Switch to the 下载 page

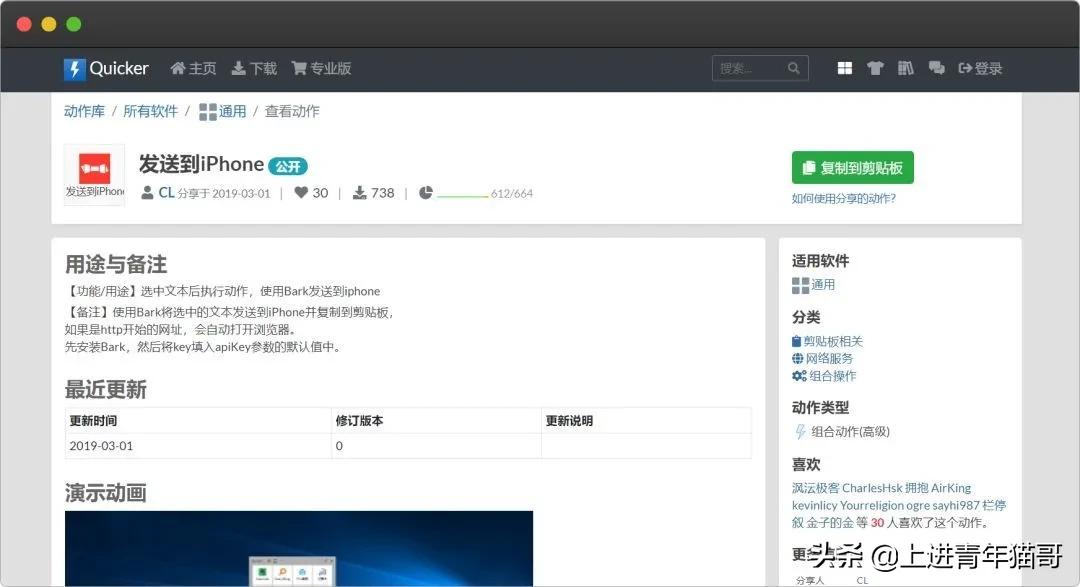[x=254, y=68]
